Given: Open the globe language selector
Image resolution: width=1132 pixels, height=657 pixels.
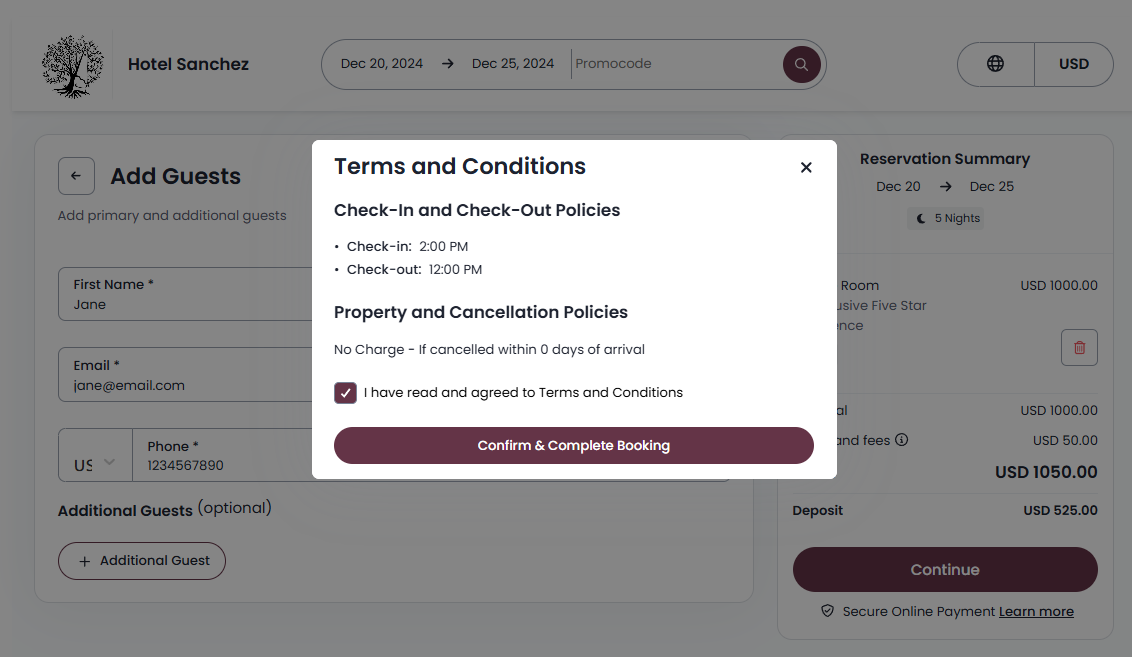Looking at the screenshot, I should pos(995,64).
